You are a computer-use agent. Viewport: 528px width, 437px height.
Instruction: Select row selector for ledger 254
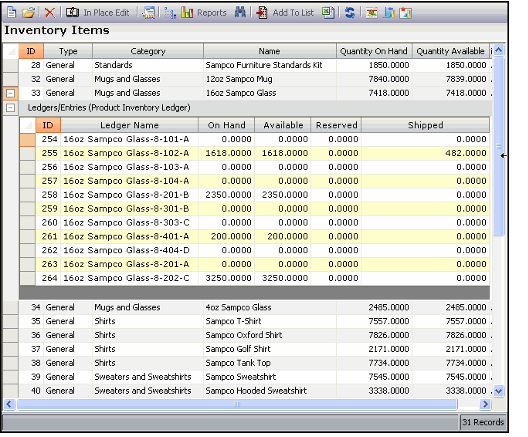pos(28,139)
